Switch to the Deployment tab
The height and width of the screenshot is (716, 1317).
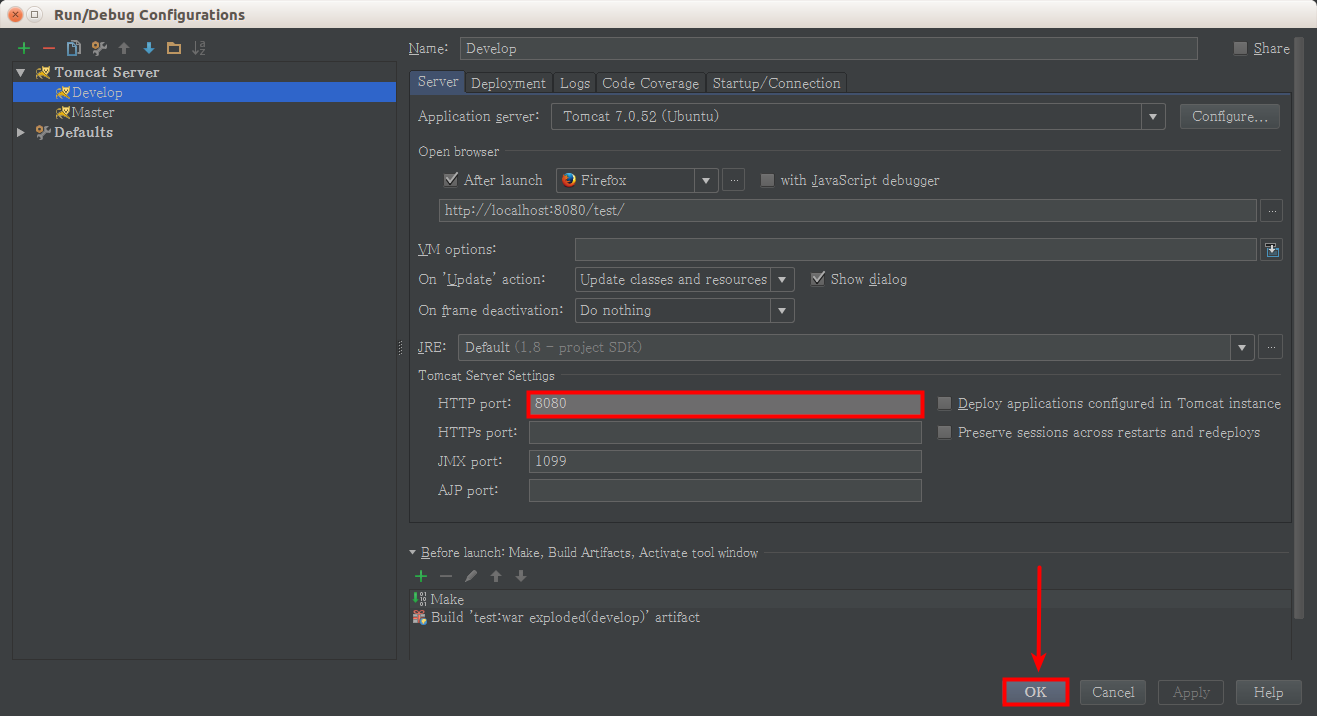[508, 83]
